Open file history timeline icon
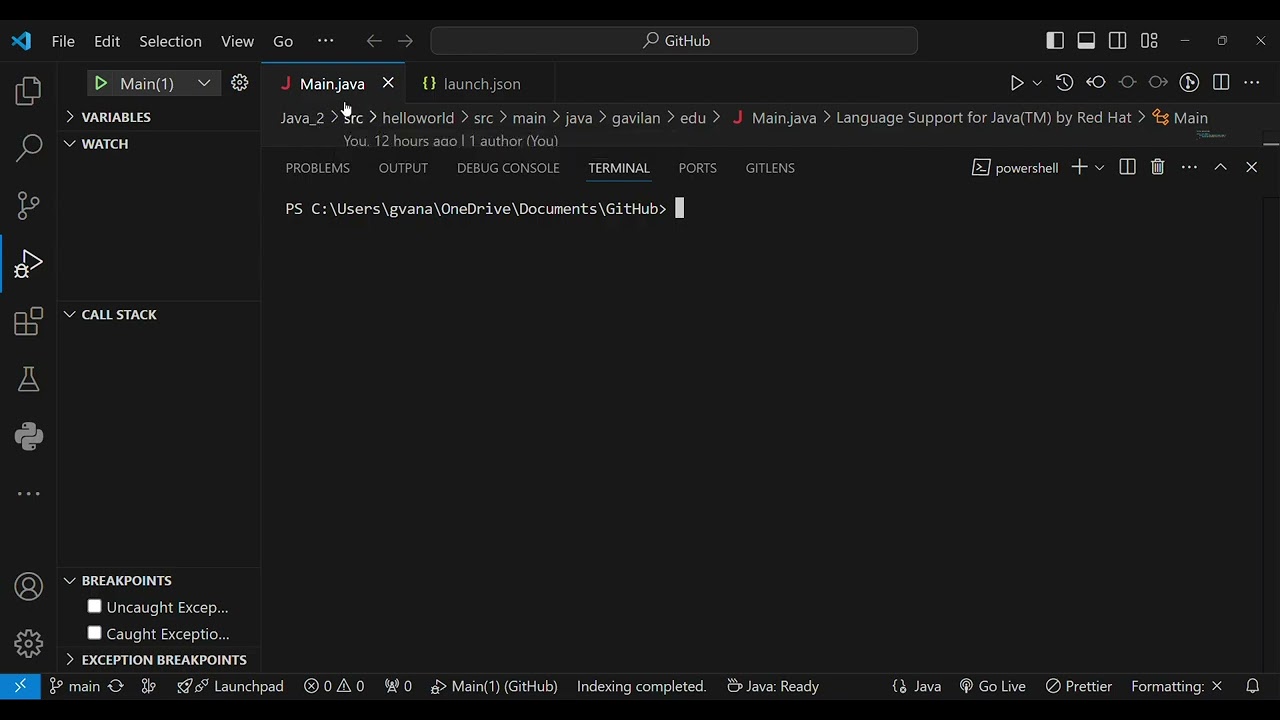 tap(1064, 83)
